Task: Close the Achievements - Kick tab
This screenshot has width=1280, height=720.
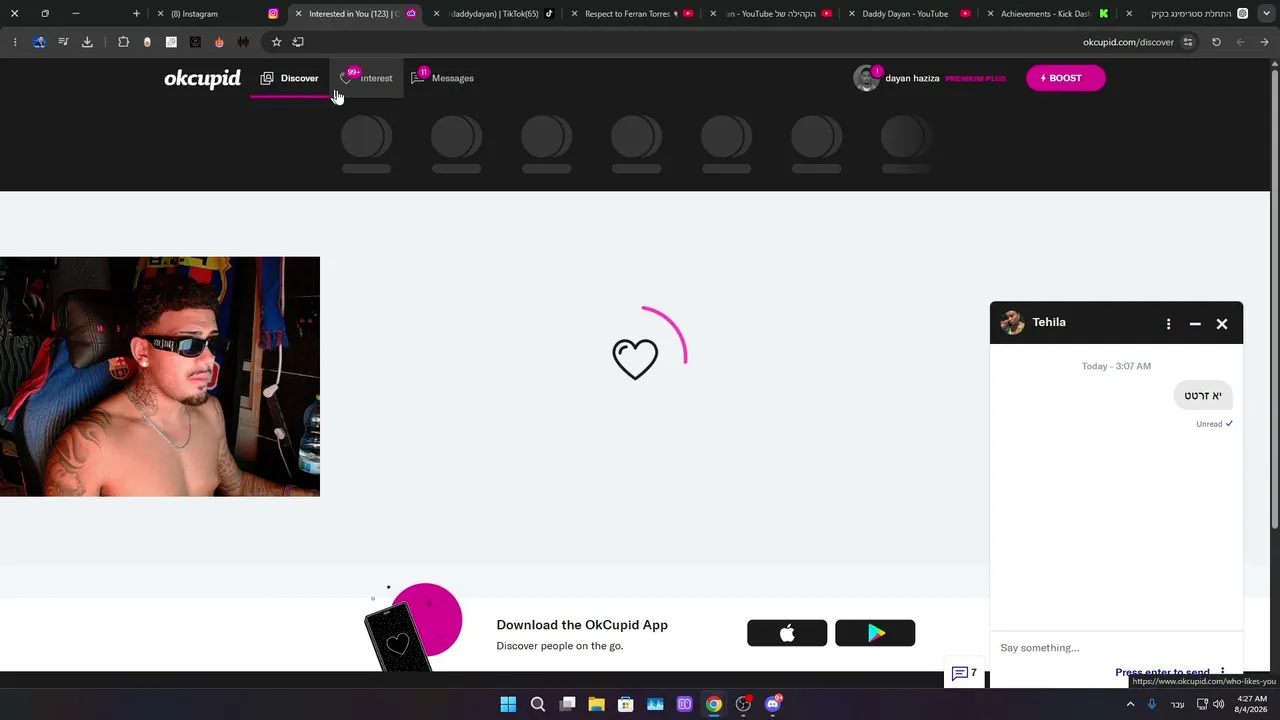Action: coord(990,14)
